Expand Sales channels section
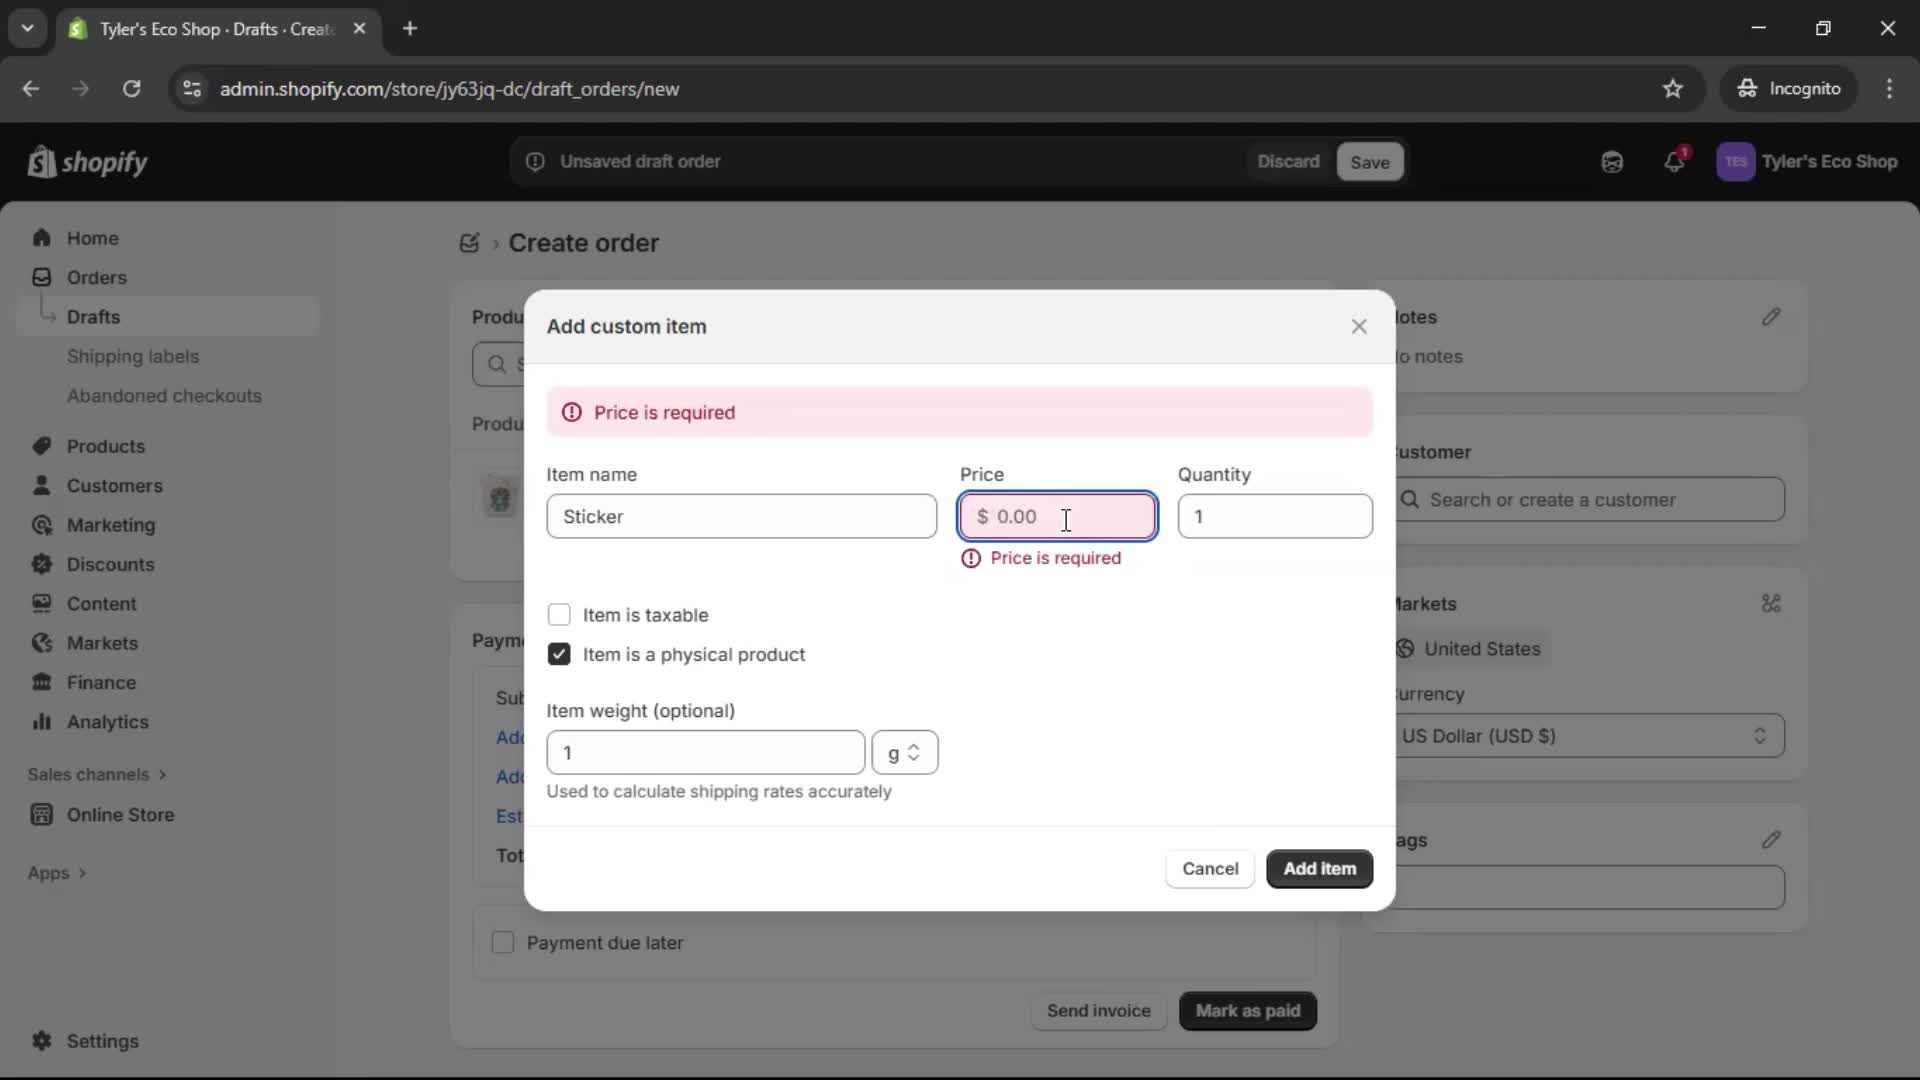 point(96,775)
